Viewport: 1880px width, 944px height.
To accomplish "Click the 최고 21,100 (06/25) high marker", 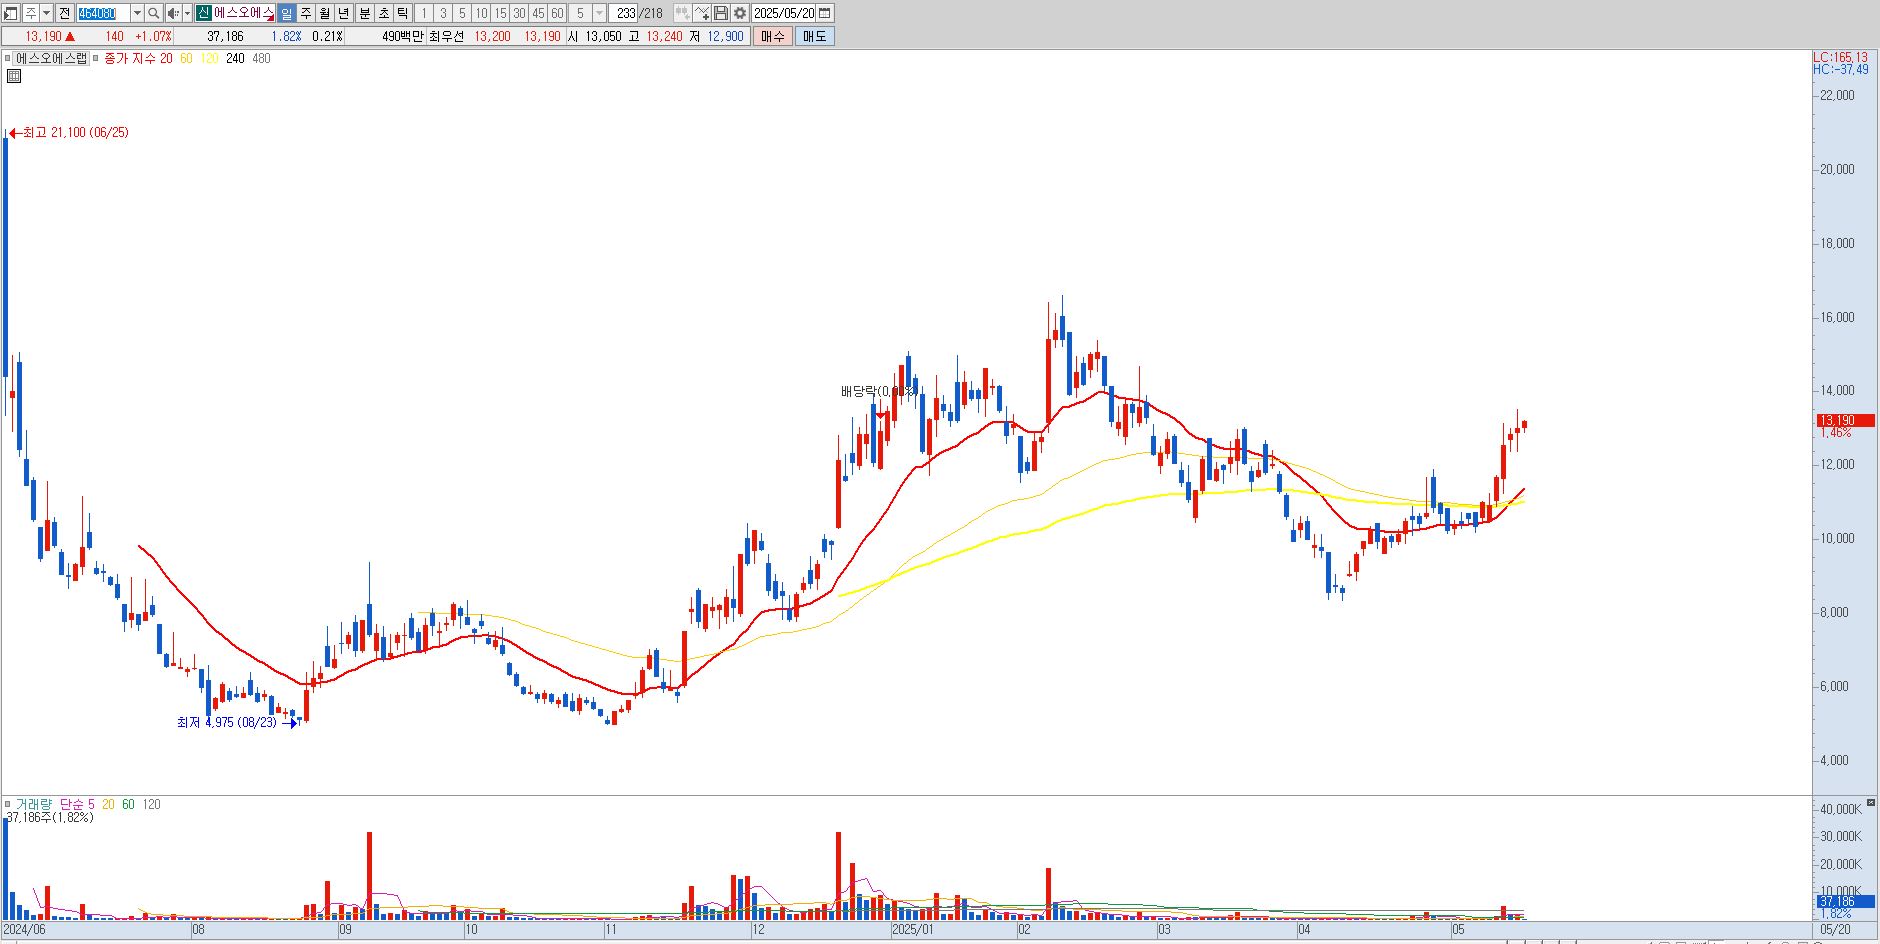I will pos(69,132).
